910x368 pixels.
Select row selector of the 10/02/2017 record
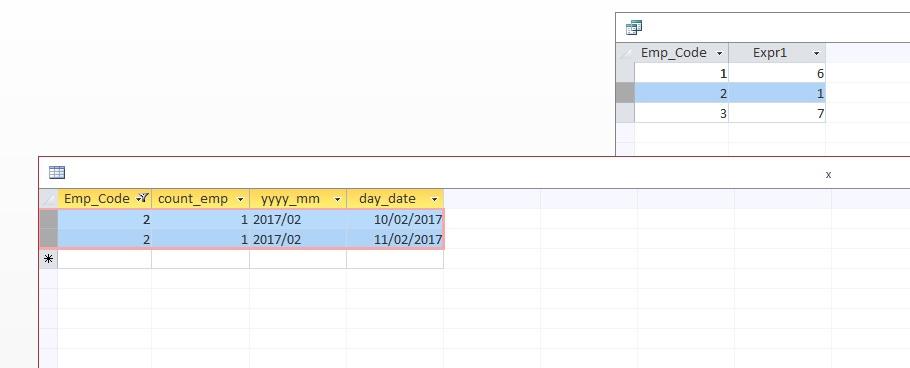[x=48, y=219]
